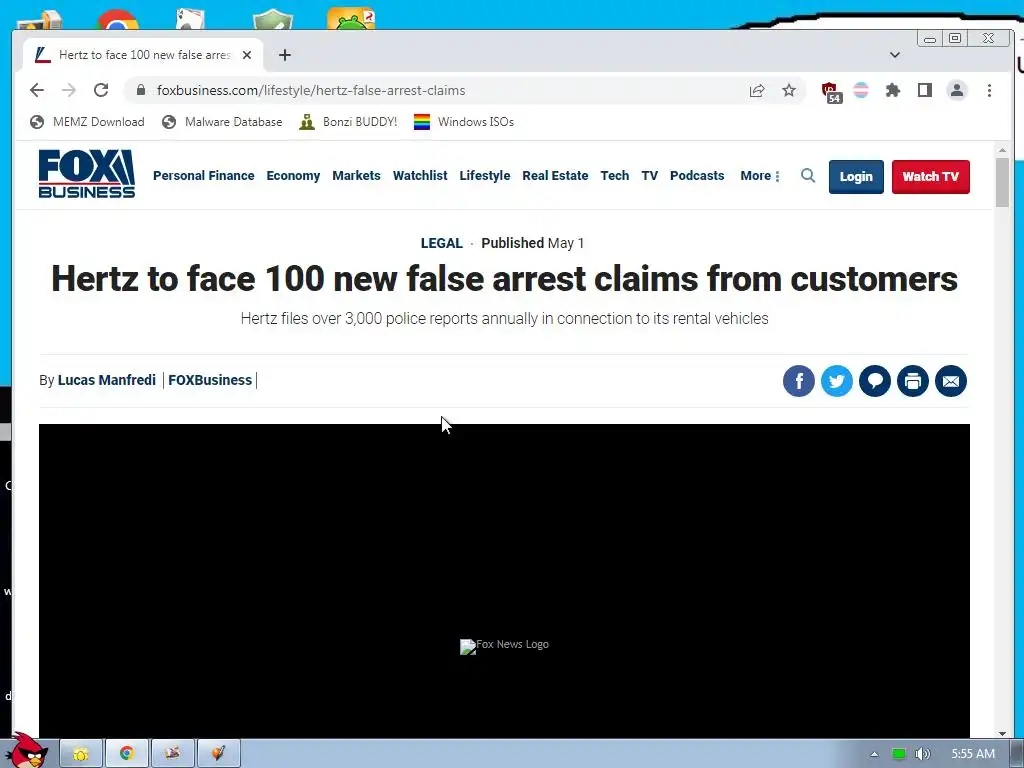Click the Watch TV button

(931, 176)
